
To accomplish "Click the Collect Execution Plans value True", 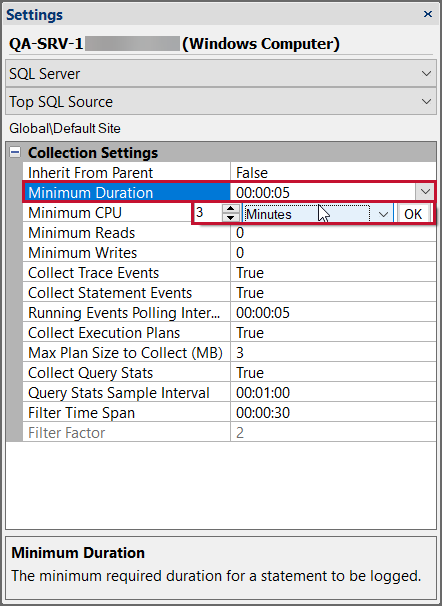I will (x=250, y=333).
